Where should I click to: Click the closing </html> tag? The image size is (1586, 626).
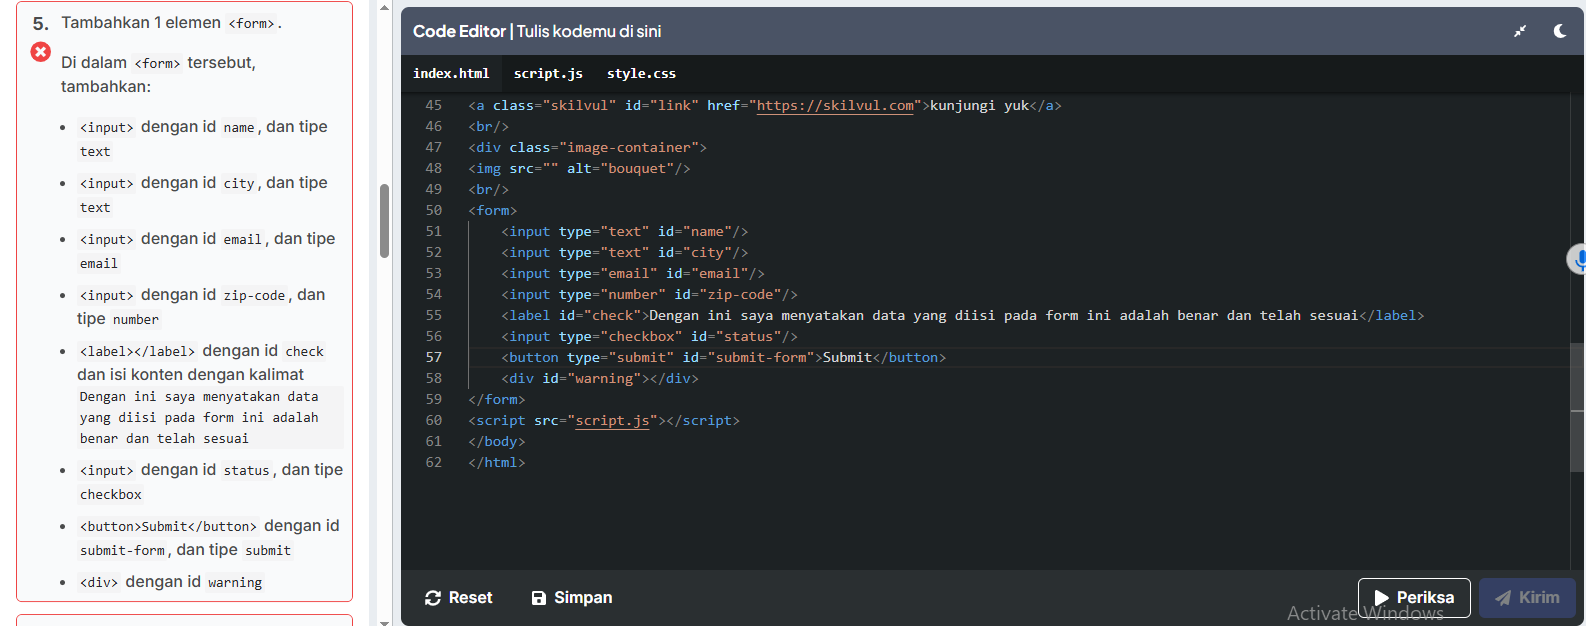[x=497, y=462]
